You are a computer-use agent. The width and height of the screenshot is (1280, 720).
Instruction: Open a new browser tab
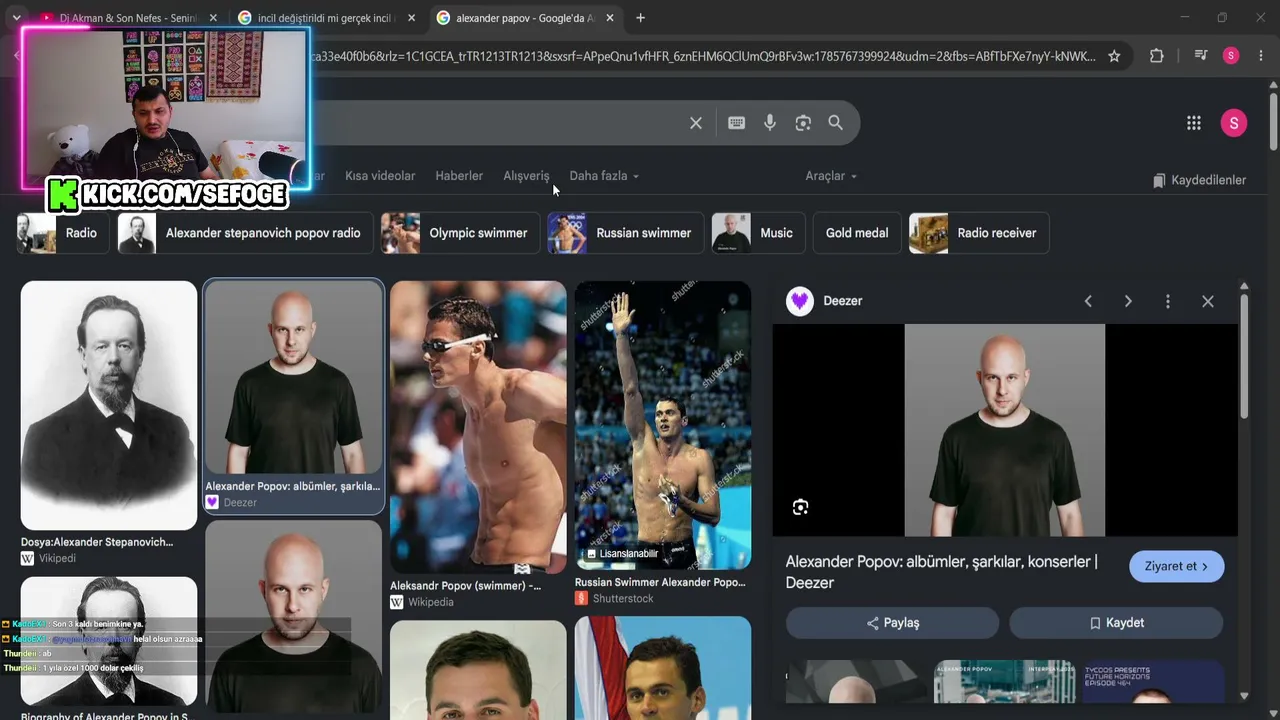(x=640, y=18)
